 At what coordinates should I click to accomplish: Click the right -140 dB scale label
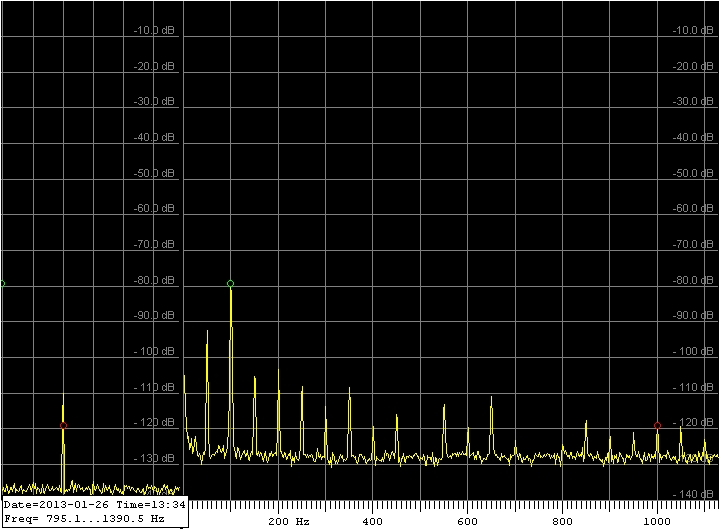click(693, 494)
